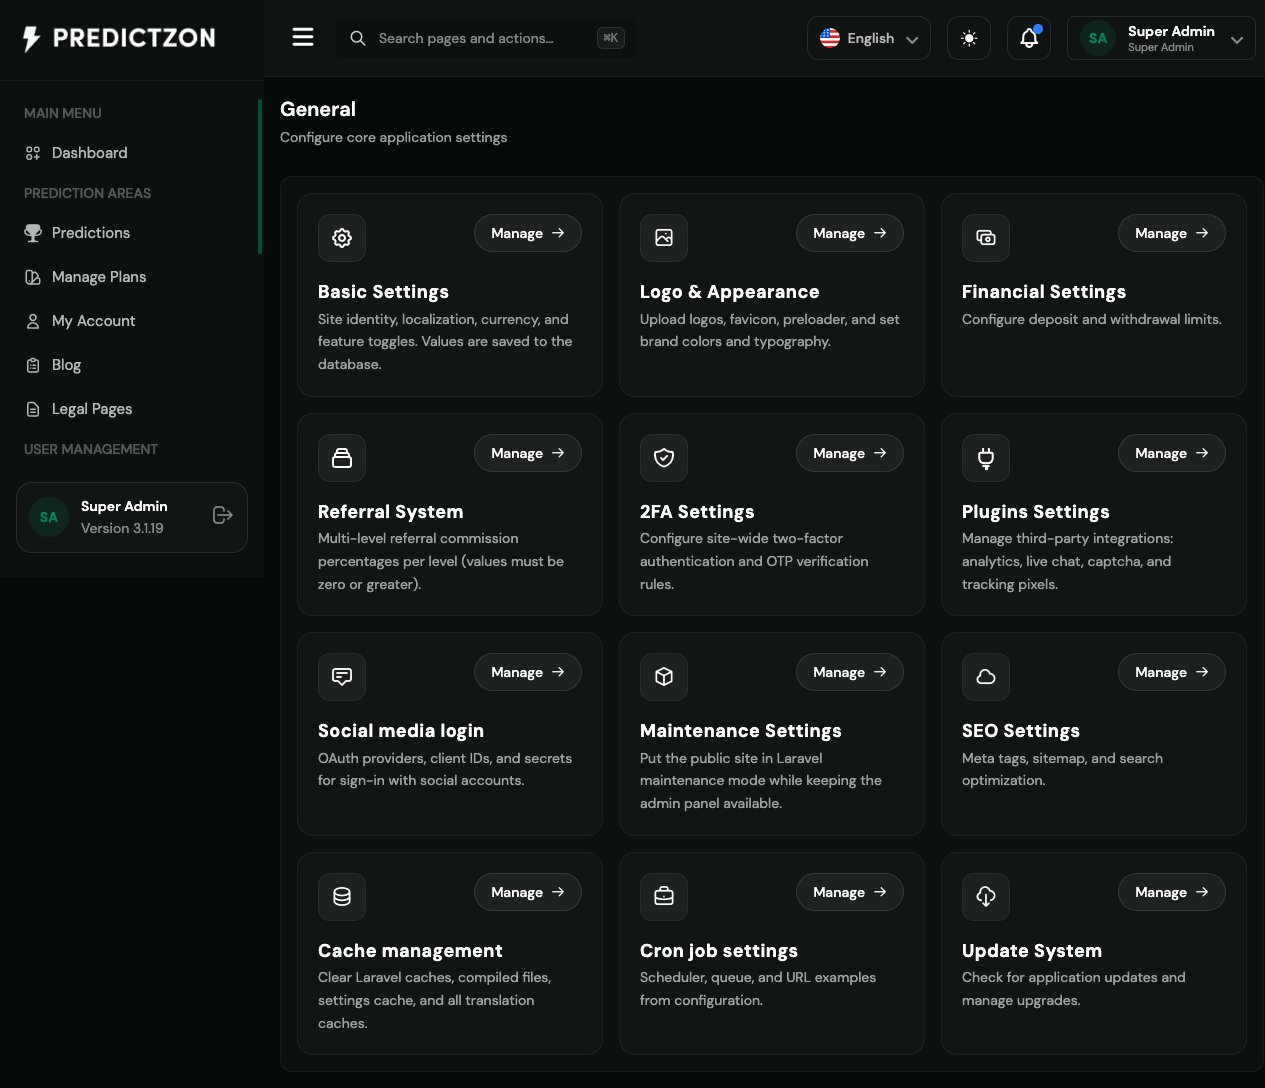Click the SEO Settings cloud icon
1265x1088 pixels.
click(x=986, y=677)
